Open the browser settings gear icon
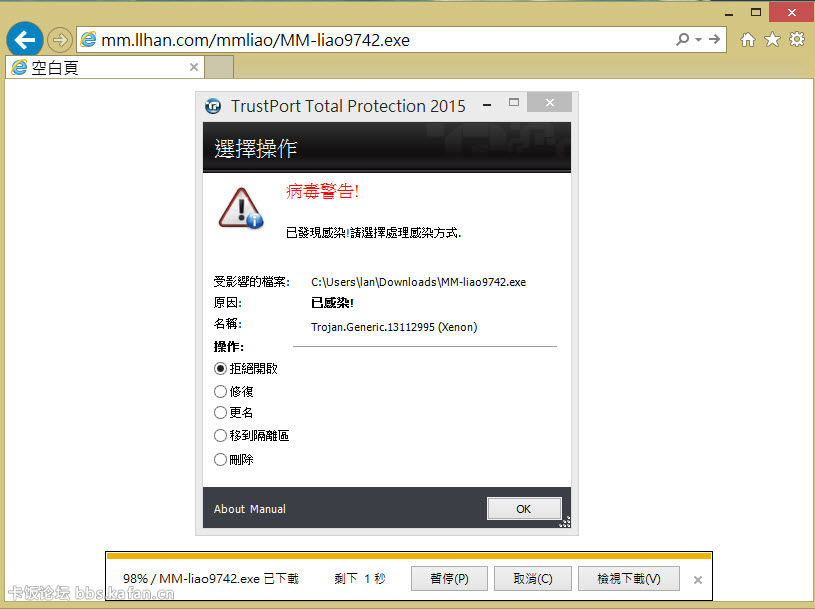The width and height of the screenshot is (815, 609). point(797,40)
